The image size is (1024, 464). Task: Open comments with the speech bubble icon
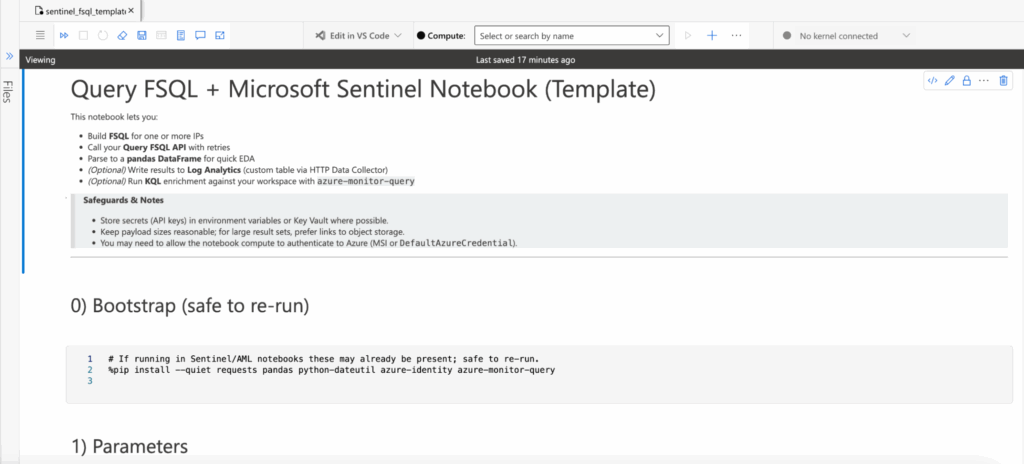click(200, 35)
